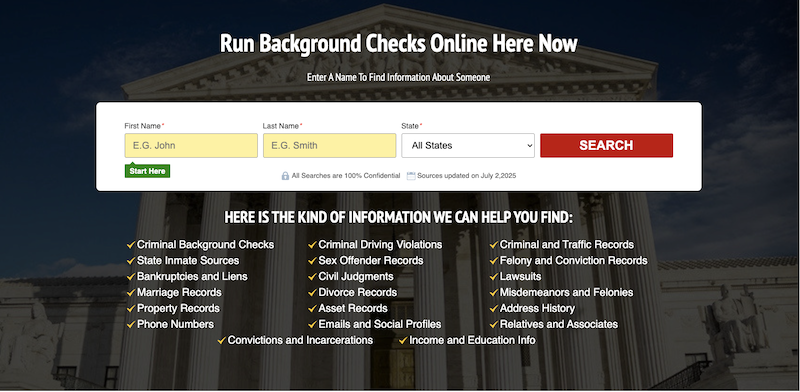This screenshot has width=800, height=392.
Task: Click the Last Name input field
Action: tap(330, 145)
